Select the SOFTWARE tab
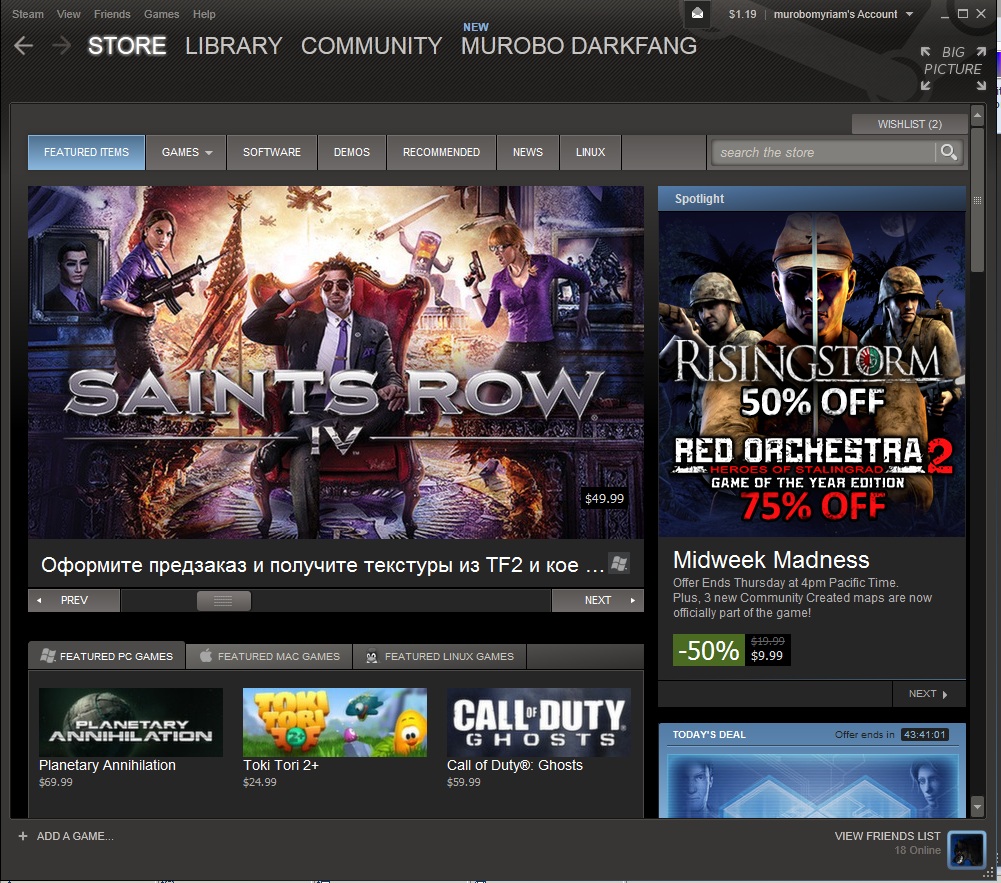 272,152
